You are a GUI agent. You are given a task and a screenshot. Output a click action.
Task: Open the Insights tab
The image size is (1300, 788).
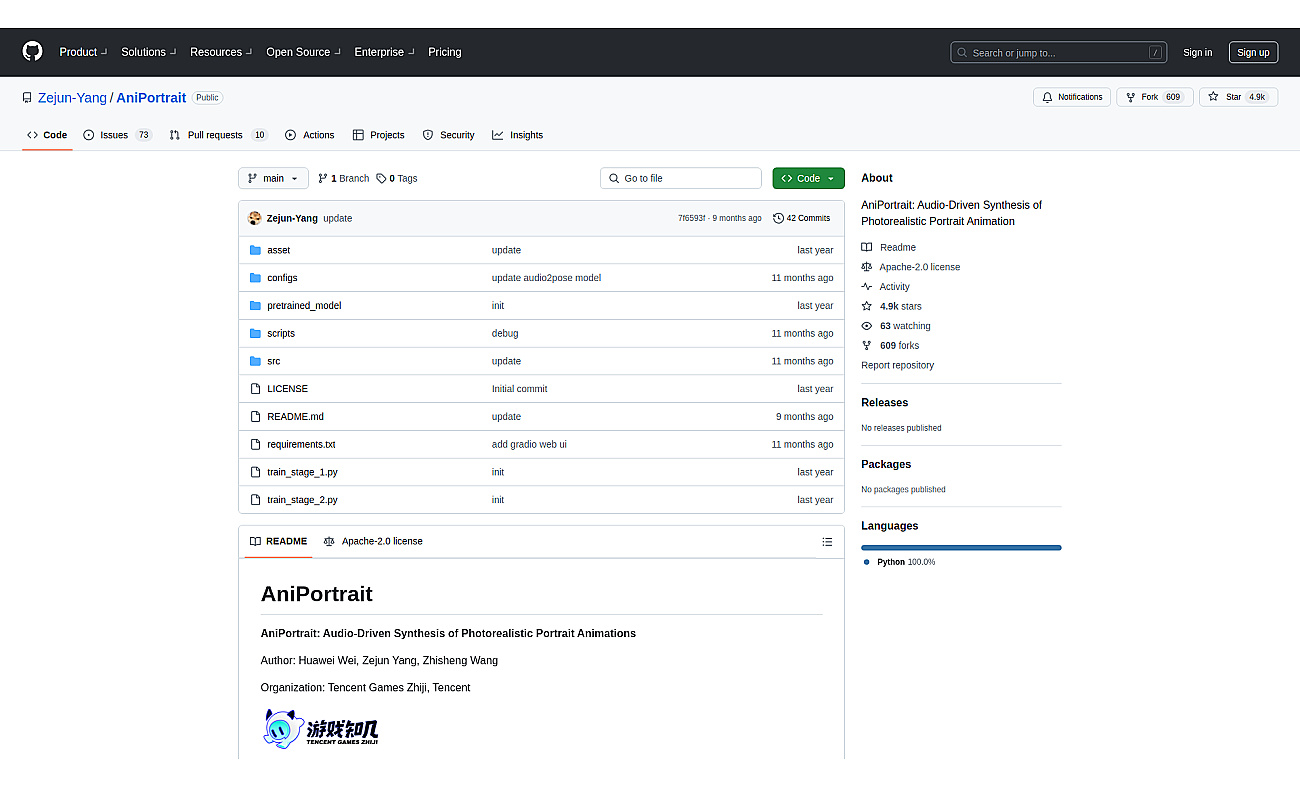click(517, 135)
